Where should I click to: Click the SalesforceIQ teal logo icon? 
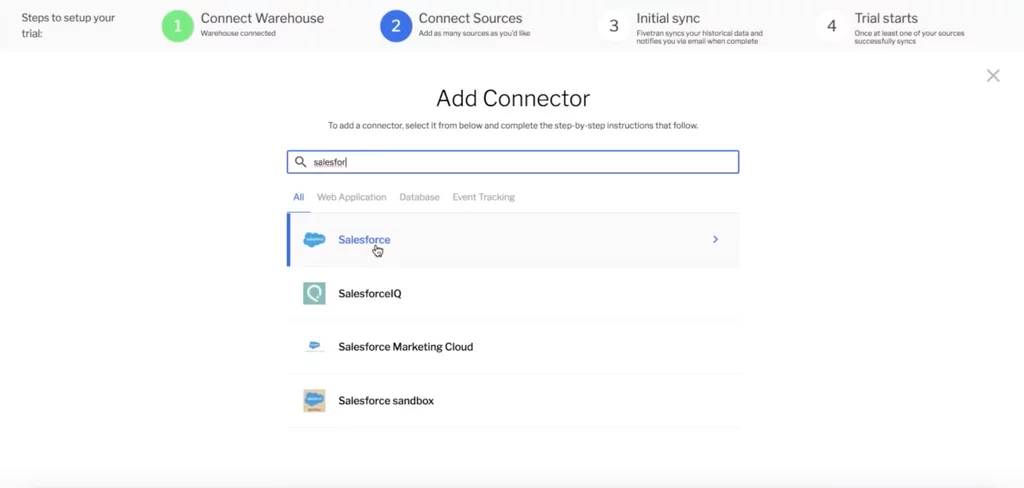314,293
